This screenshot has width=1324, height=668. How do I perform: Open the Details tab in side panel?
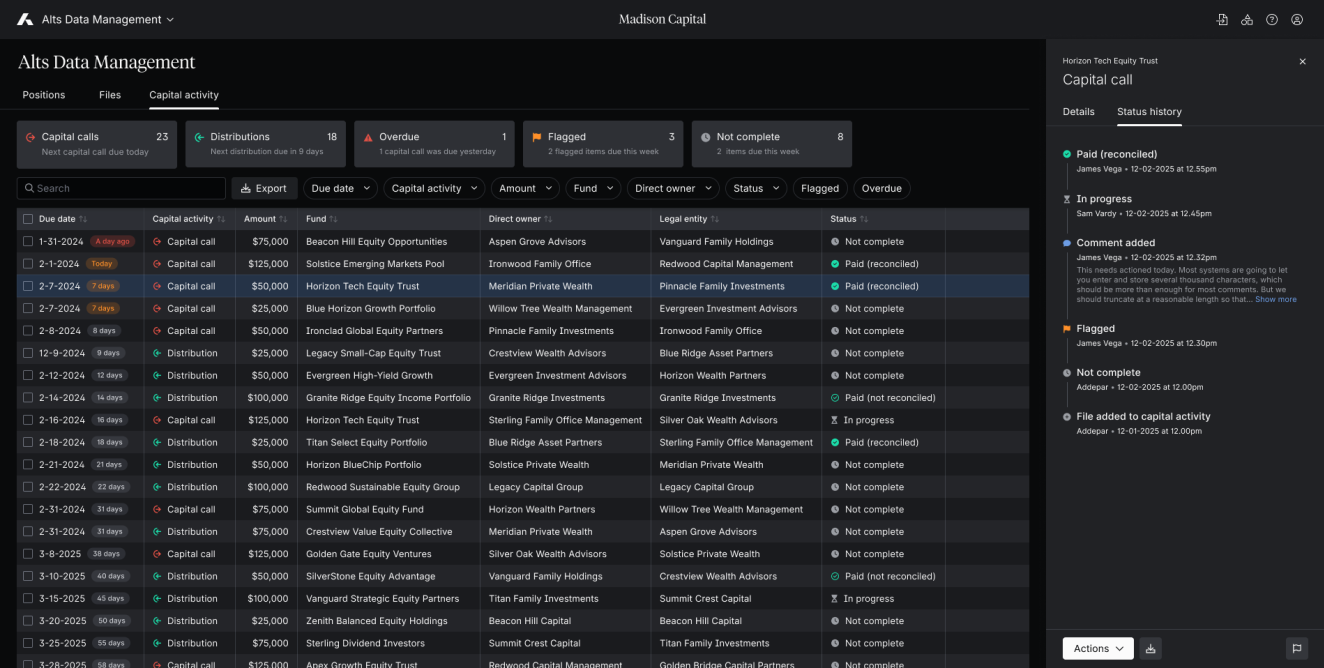tap(1078, 112)
